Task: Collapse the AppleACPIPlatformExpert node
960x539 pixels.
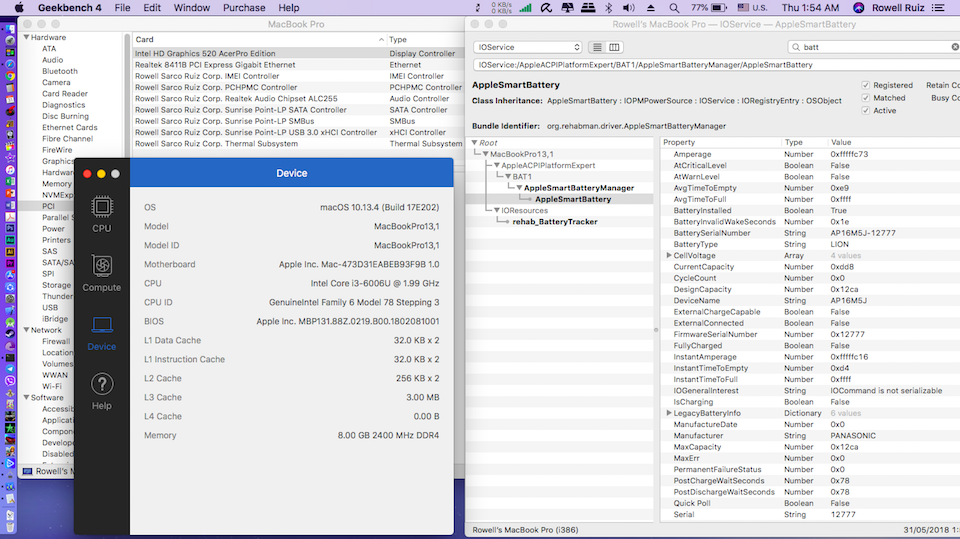Action: (x=497, y=165)
